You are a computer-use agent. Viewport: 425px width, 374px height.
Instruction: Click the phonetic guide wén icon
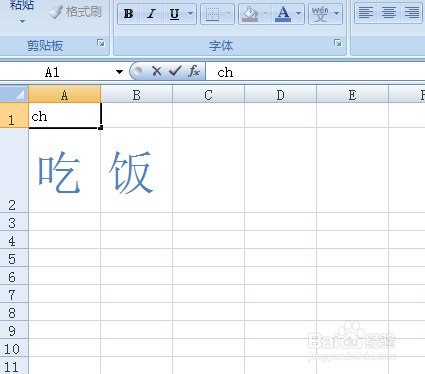coord(320,14)
